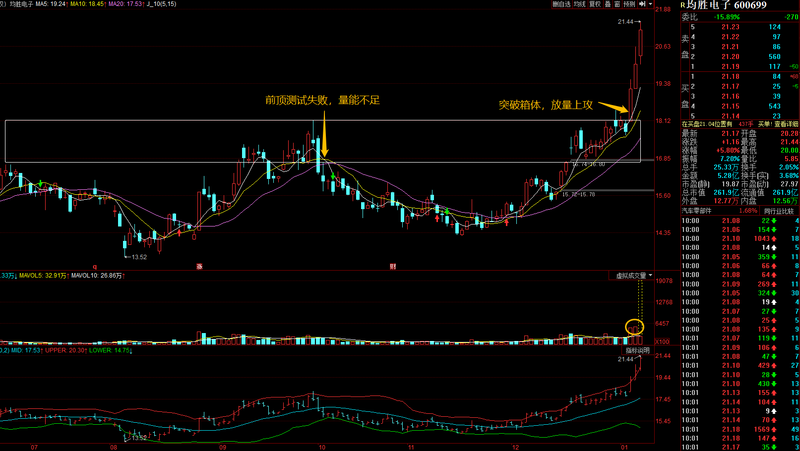800x451 pixels.
Task: Click the 前顶测试失败 annotation arrow
Action: [323, 135]
